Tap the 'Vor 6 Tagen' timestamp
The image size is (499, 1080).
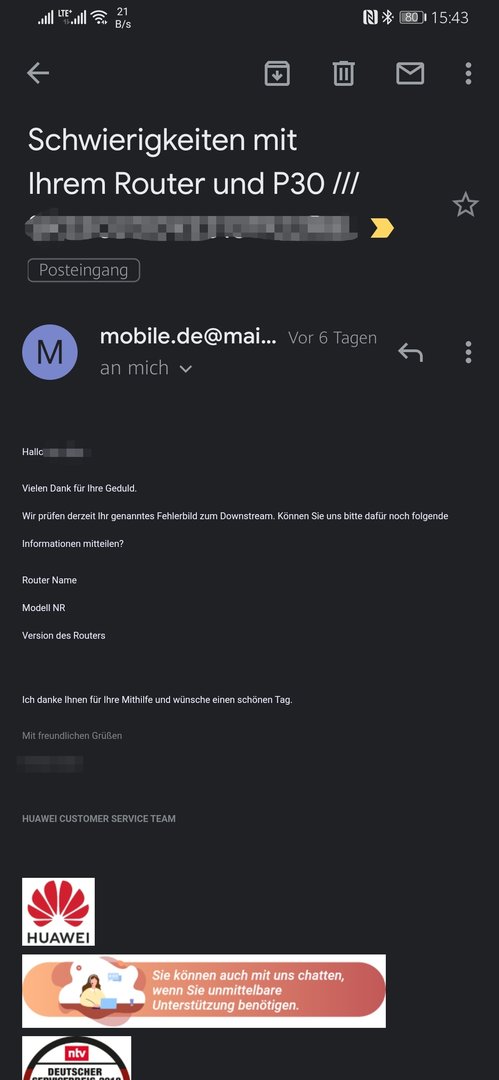(x=332, y=338)
